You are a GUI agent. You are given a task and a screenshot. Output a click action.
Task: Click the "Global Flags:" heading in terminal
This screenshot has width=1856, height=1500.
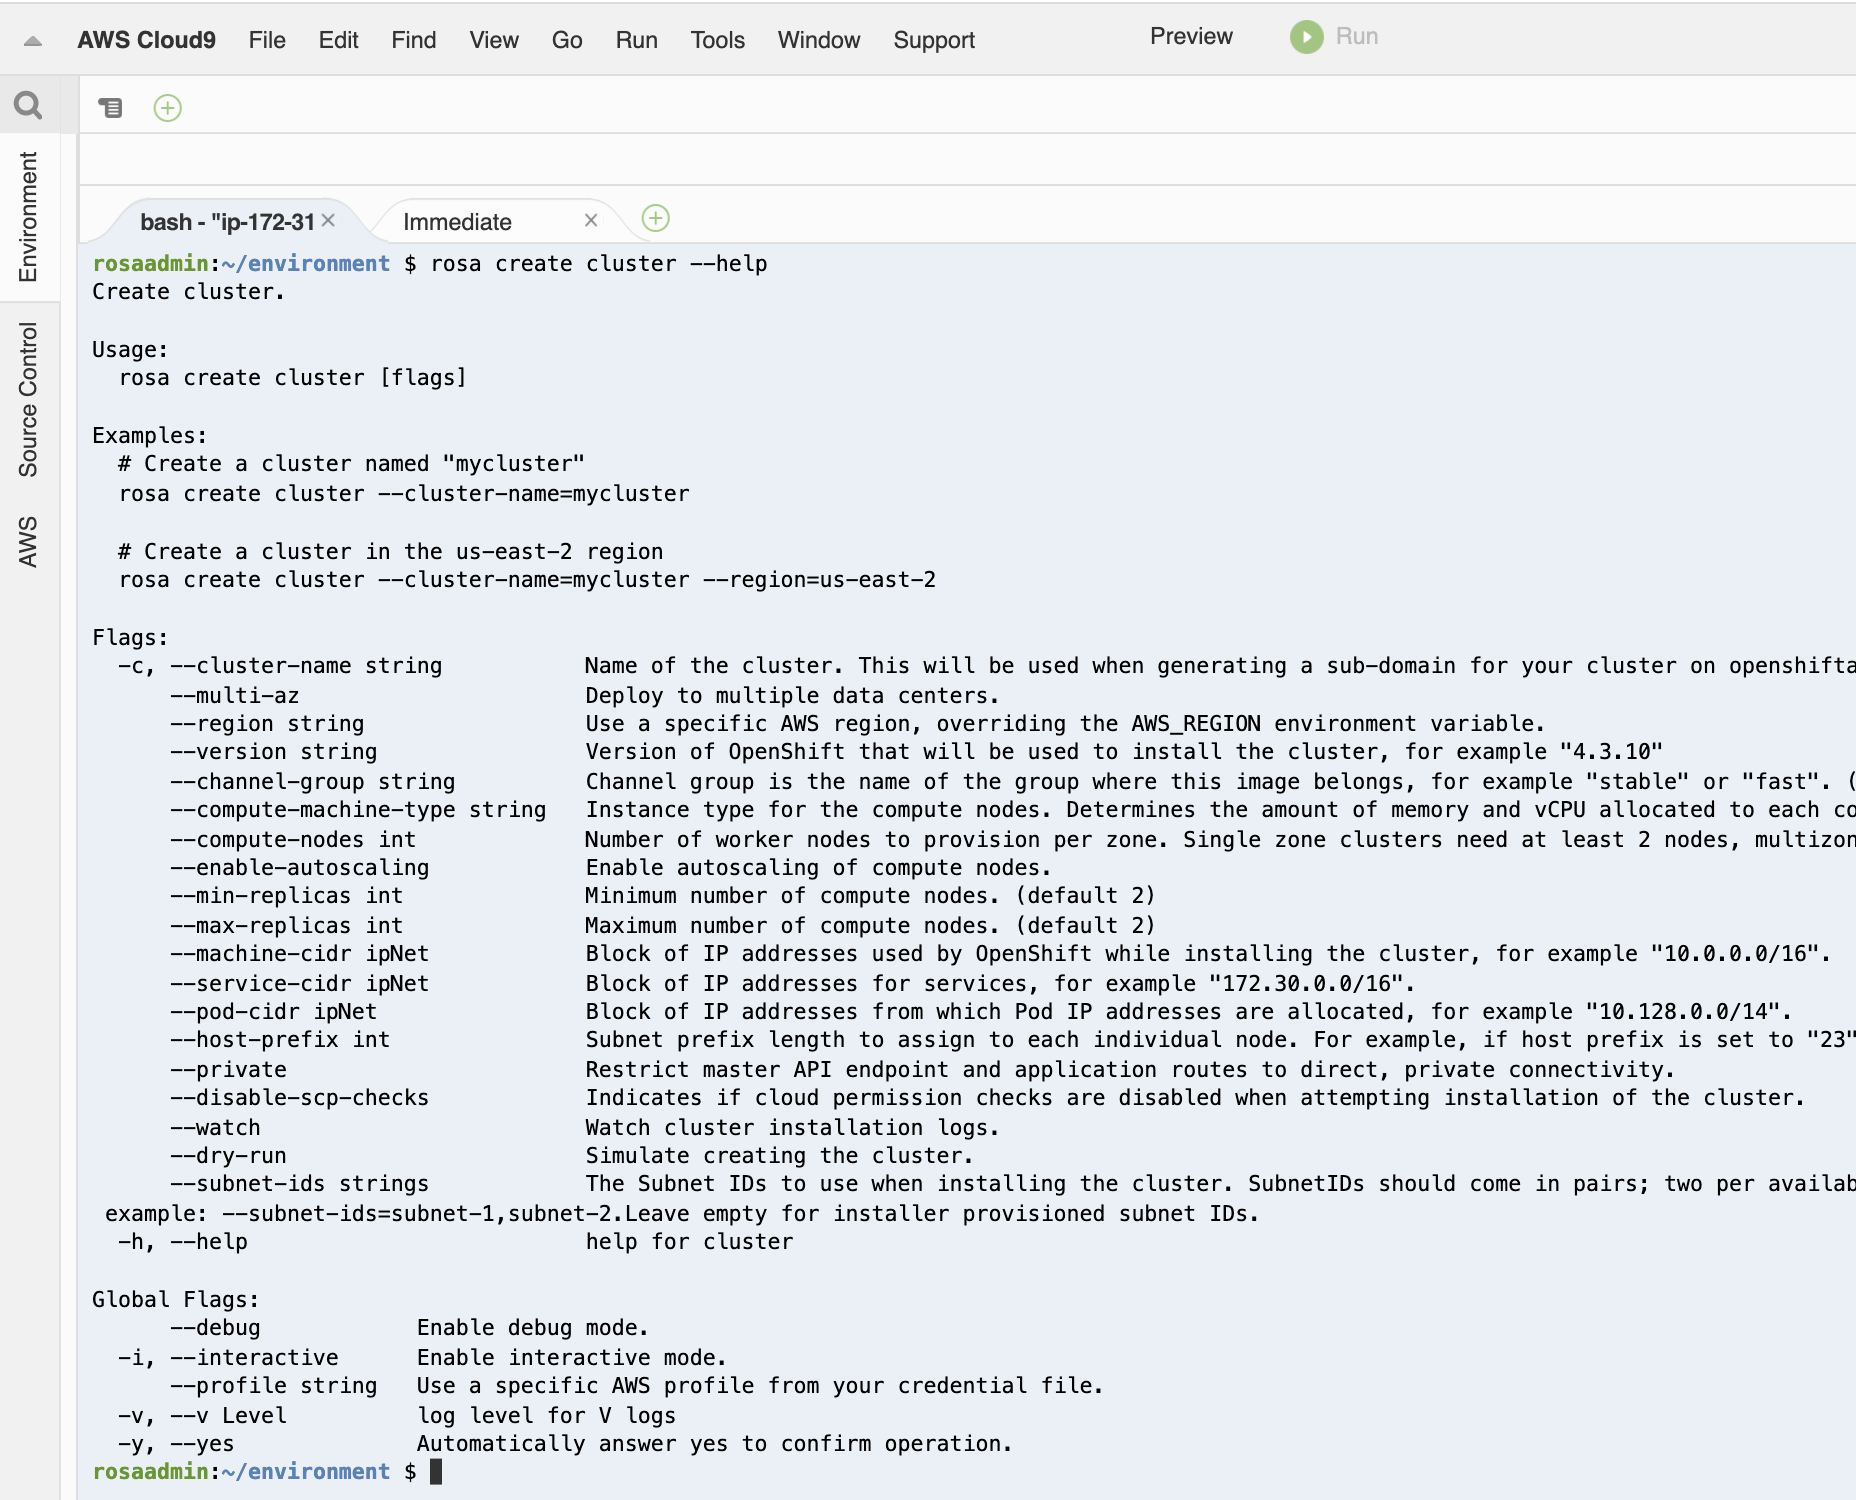(x=176, y=1300)
